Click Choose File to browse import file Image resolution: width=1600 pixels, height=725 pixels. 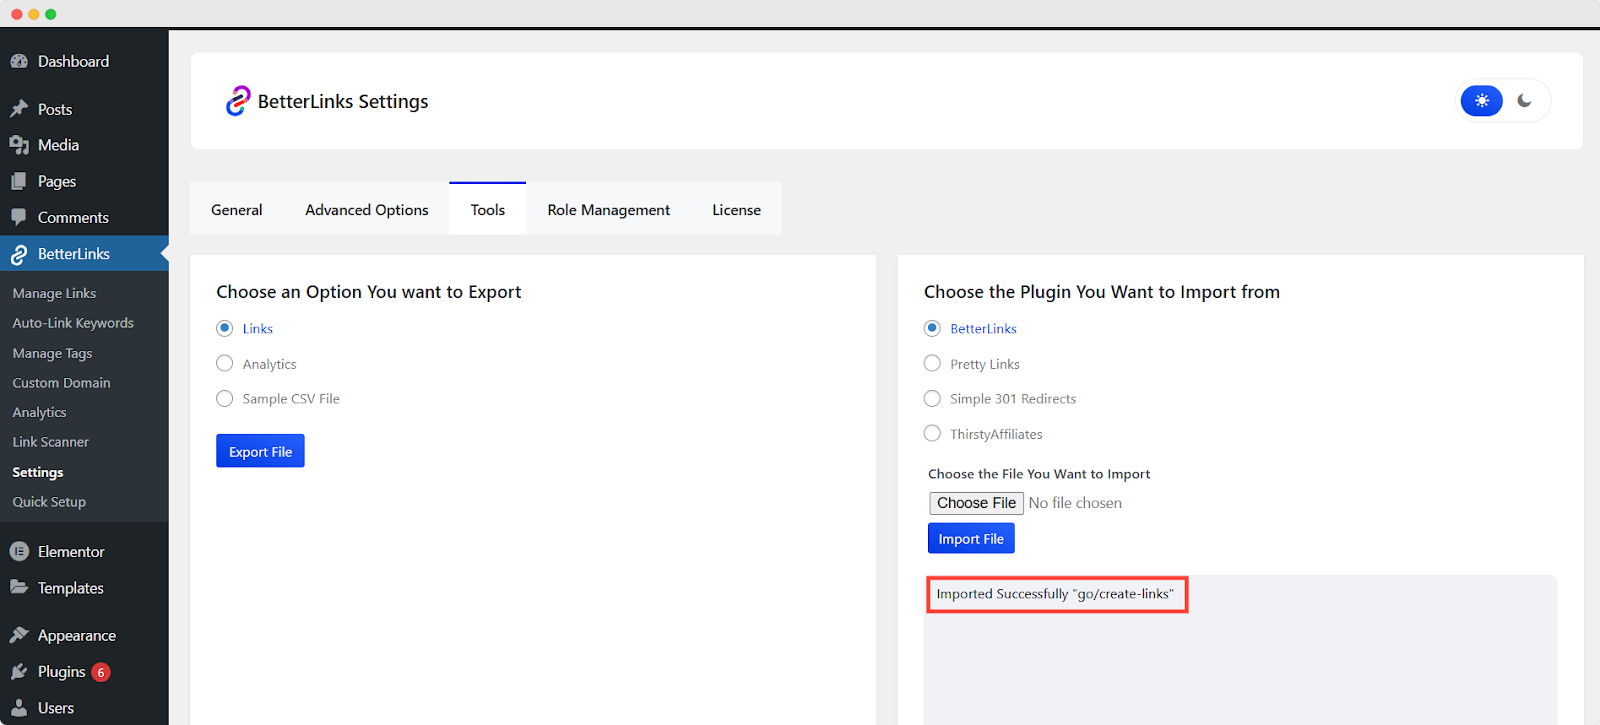pyautogui.click(x=976, y=503)
